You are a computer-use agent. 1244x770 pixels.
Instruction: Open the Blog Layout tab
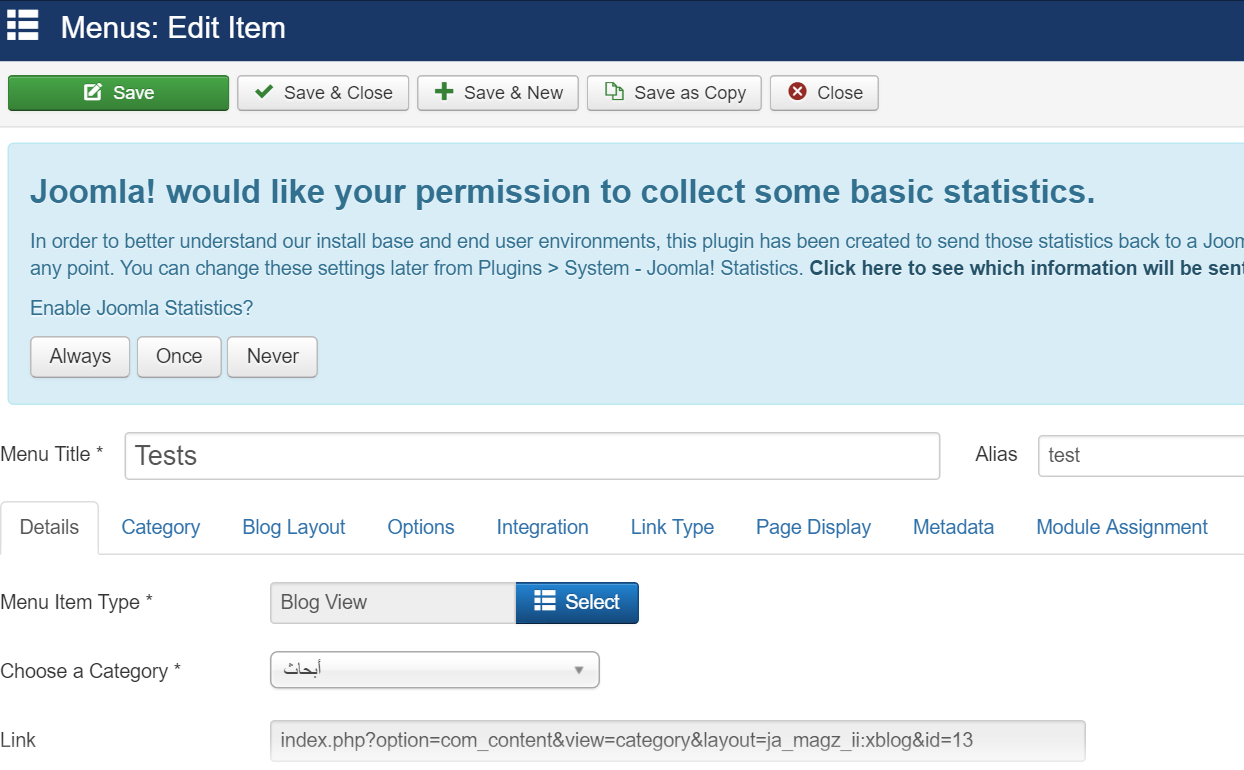pos(293,527)
